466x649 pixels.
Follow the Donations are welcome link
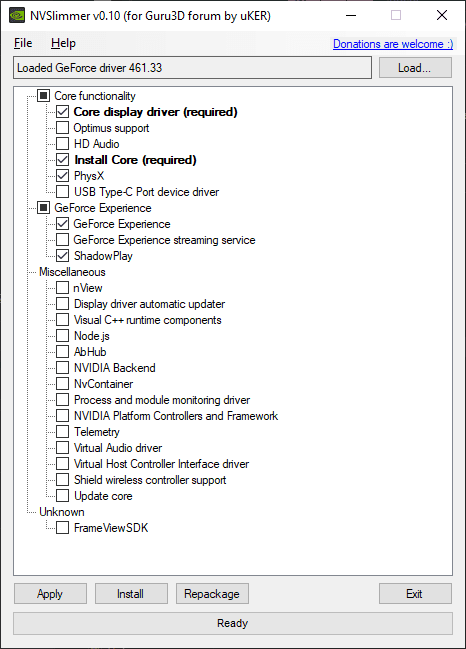pyautogui.click(x=393, y=44)
